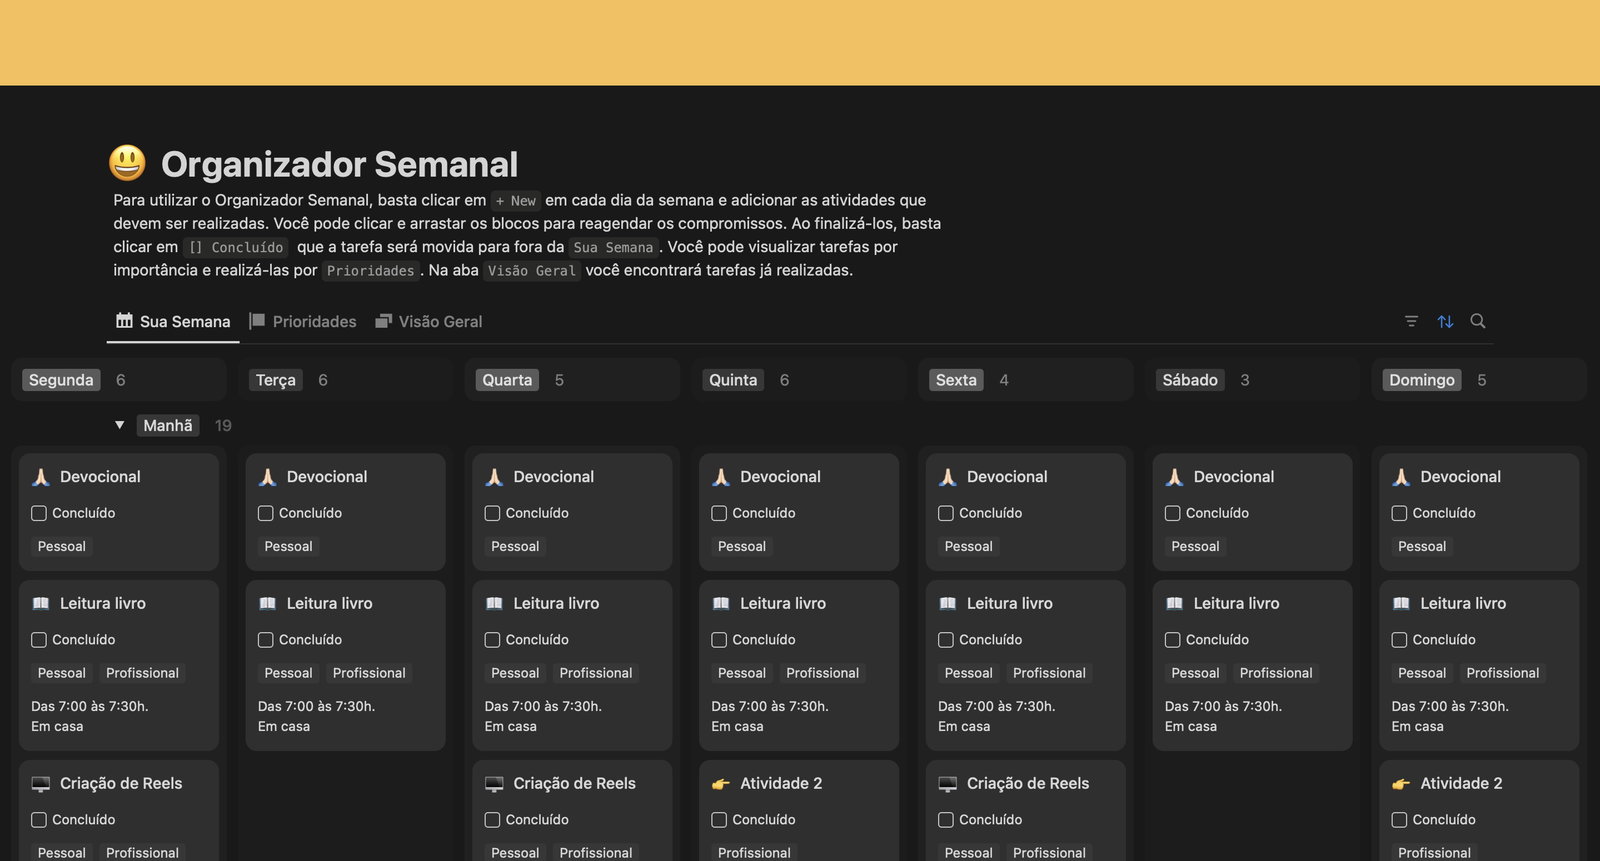
Task: Open Sábado's Devocional card title
Action: [x=1233, y=477]
